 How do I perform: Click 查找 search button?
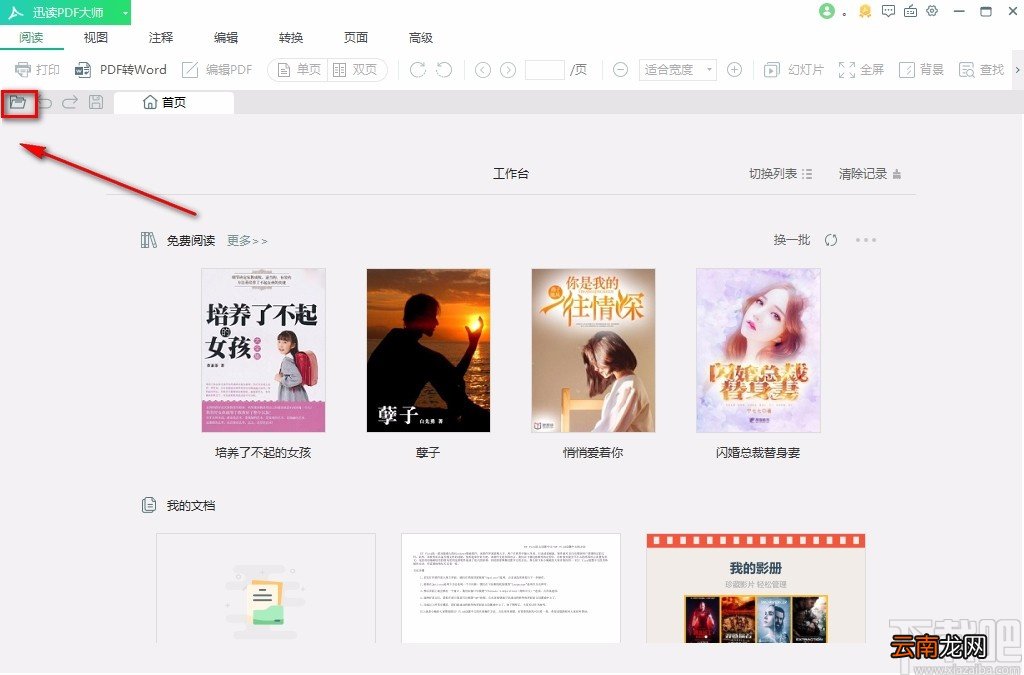point(981,70)
